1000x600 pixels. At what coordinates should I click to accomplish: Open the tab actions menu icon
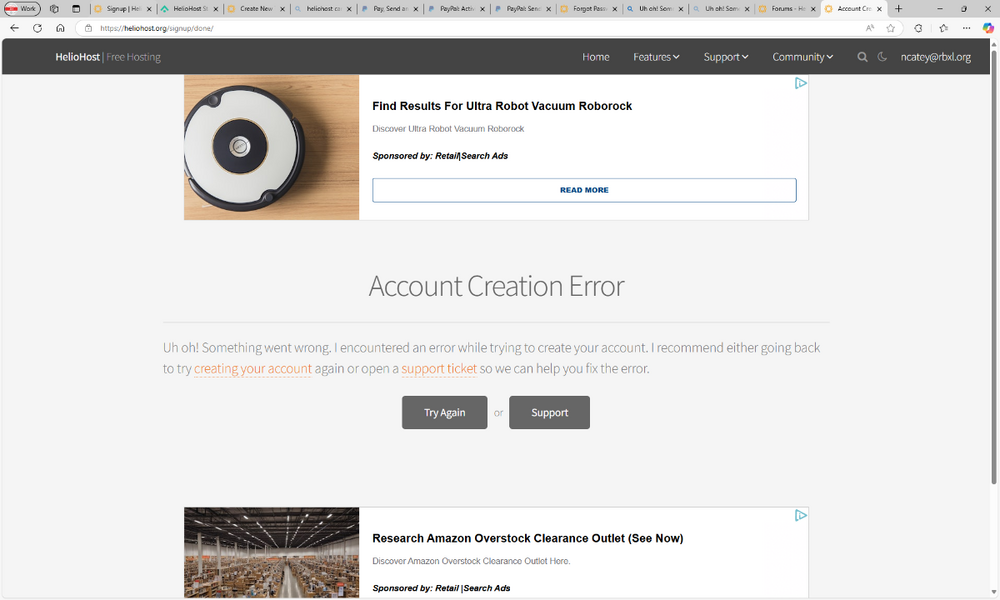coord(76,9)
